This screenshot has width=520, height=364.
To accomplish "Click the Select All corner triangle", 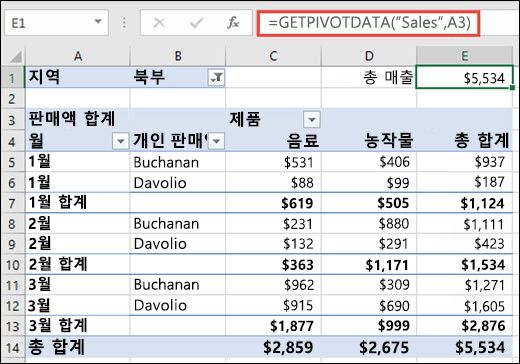I will [x=16, y=57].
